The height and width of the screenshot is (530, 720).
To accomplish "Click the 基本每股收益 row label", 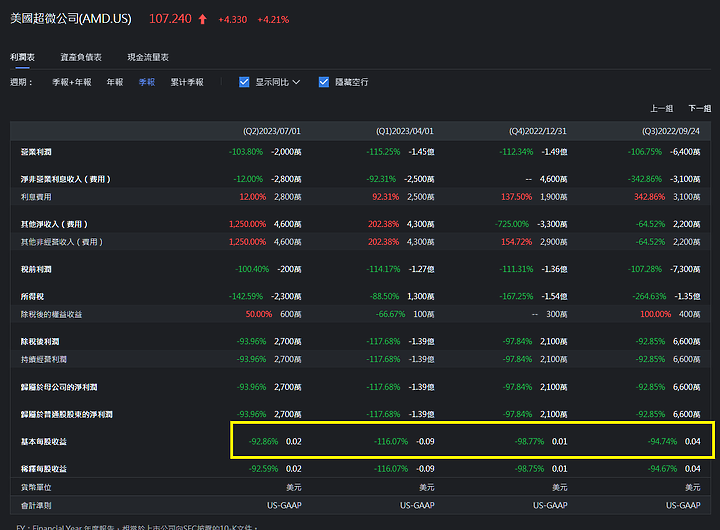I will pos(44,442).
